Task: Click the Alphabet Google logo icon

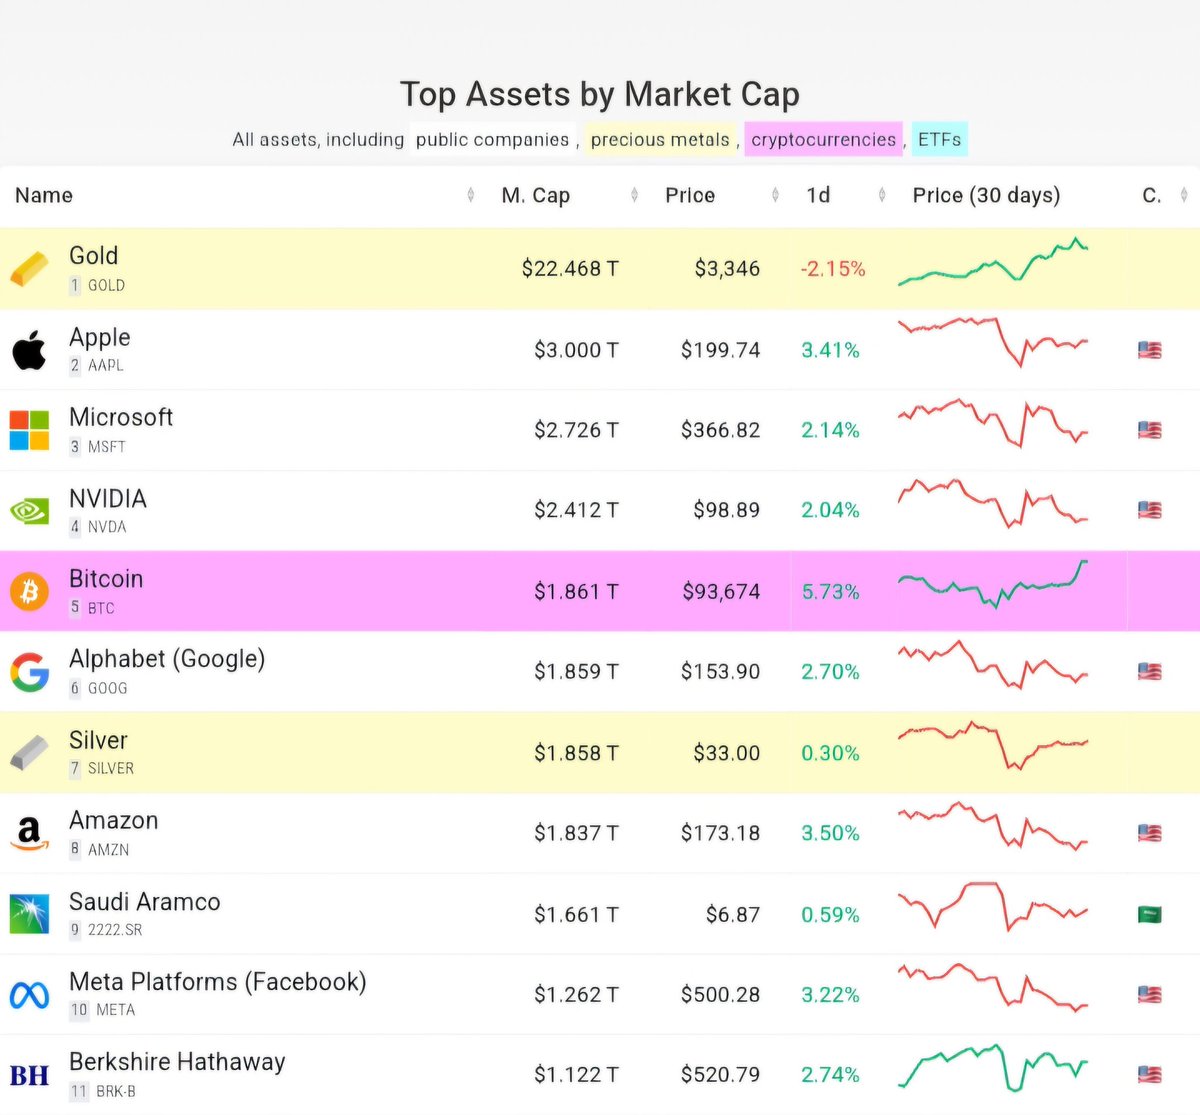Action: coord(29,672)
